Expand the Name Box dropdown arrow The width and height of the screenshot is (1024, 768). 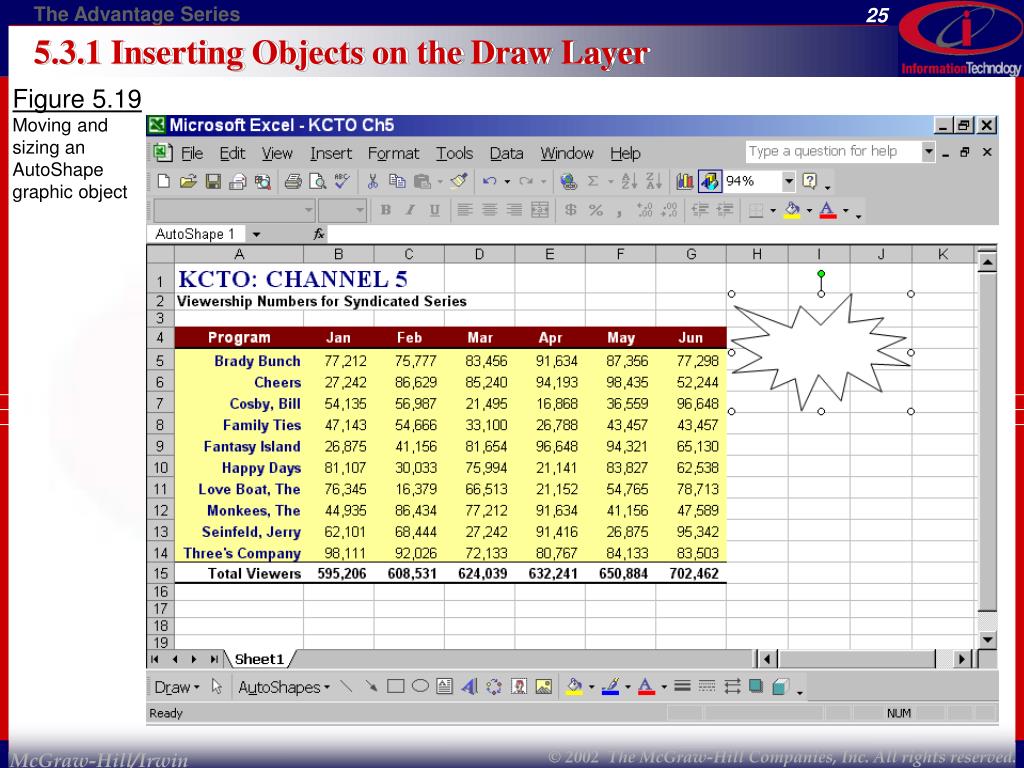tap(256, 234)
